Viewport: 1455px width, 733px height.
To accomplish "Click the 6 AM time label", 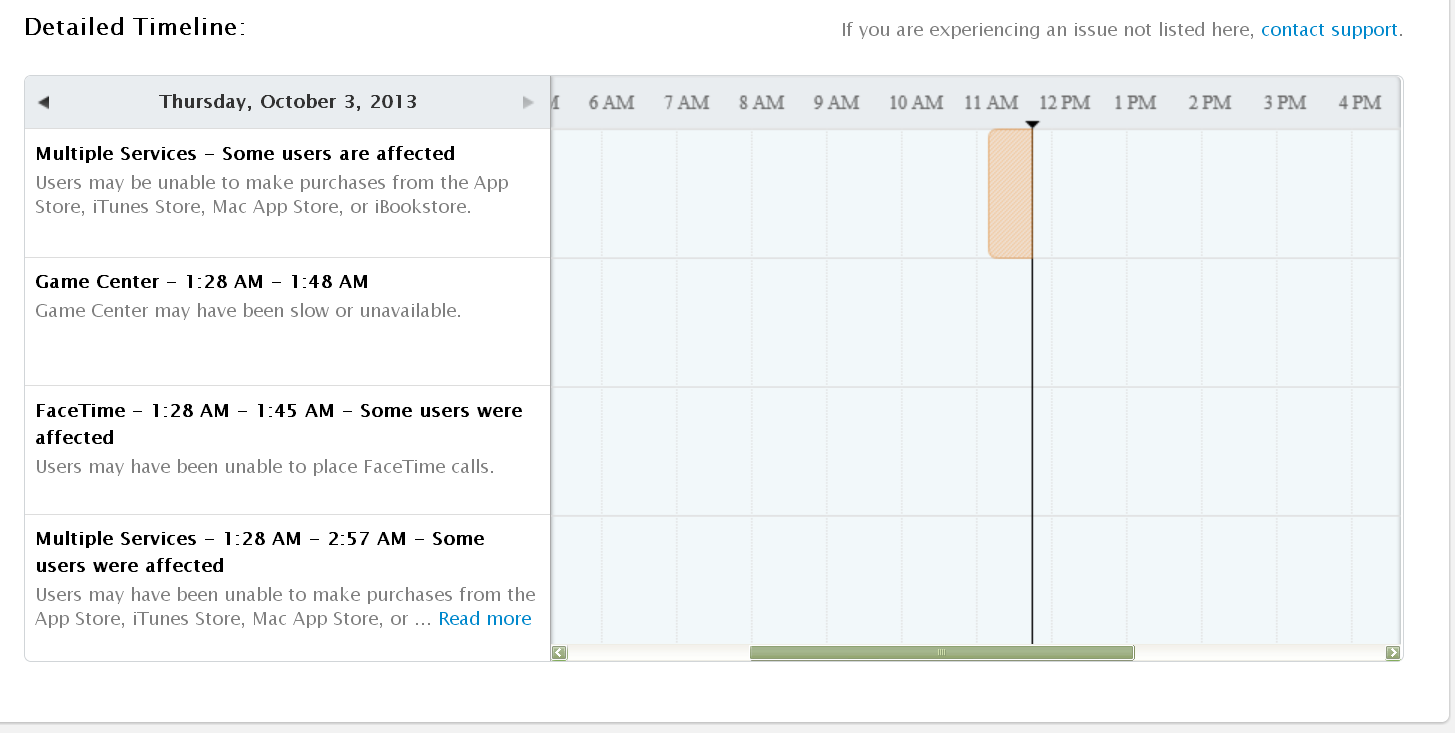I will point(611,102).
